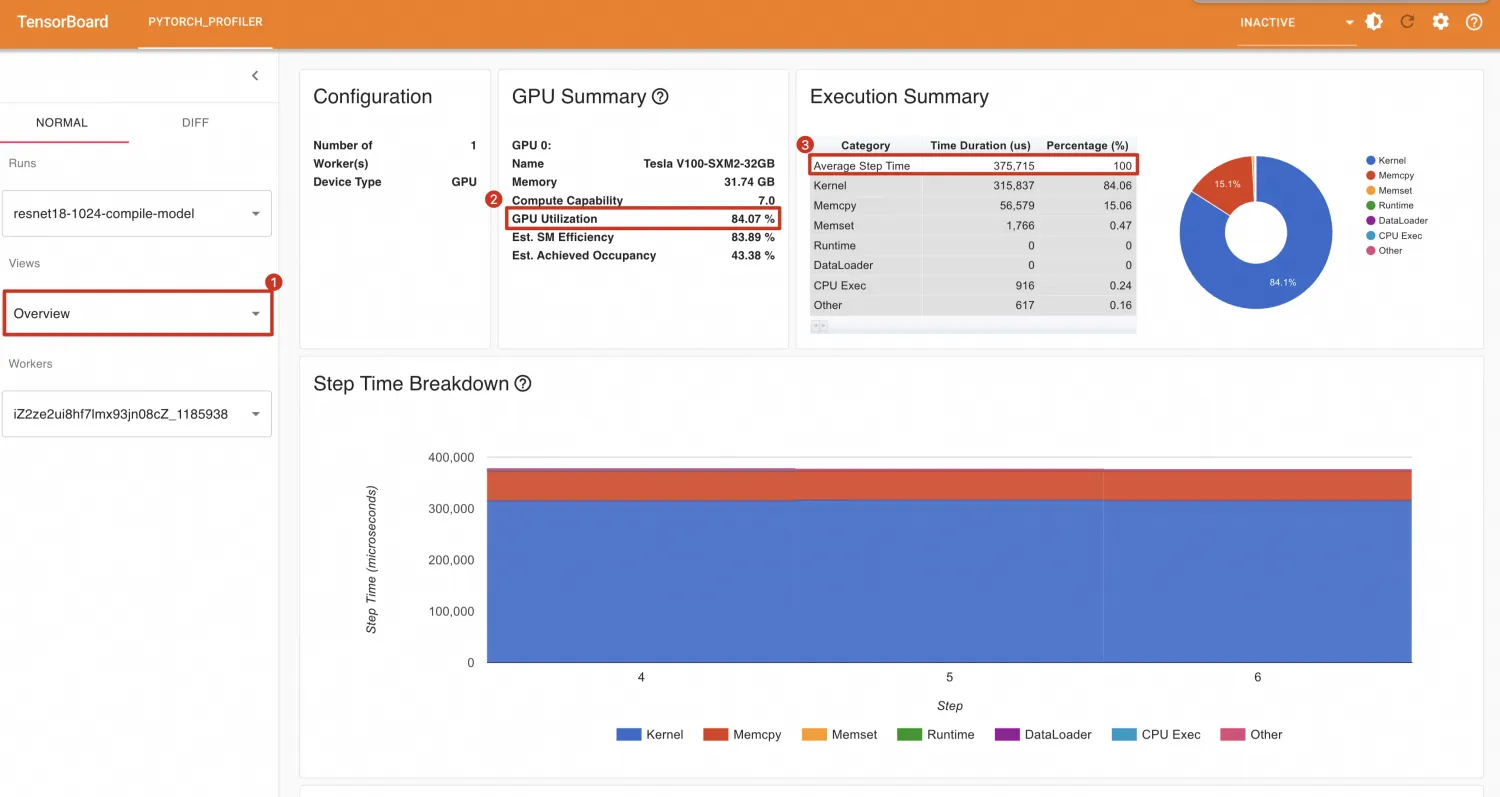The width and height of the screenshot is (1500, 797).
Task: Switch to the DIFF tab
Action: coord(195,122)
